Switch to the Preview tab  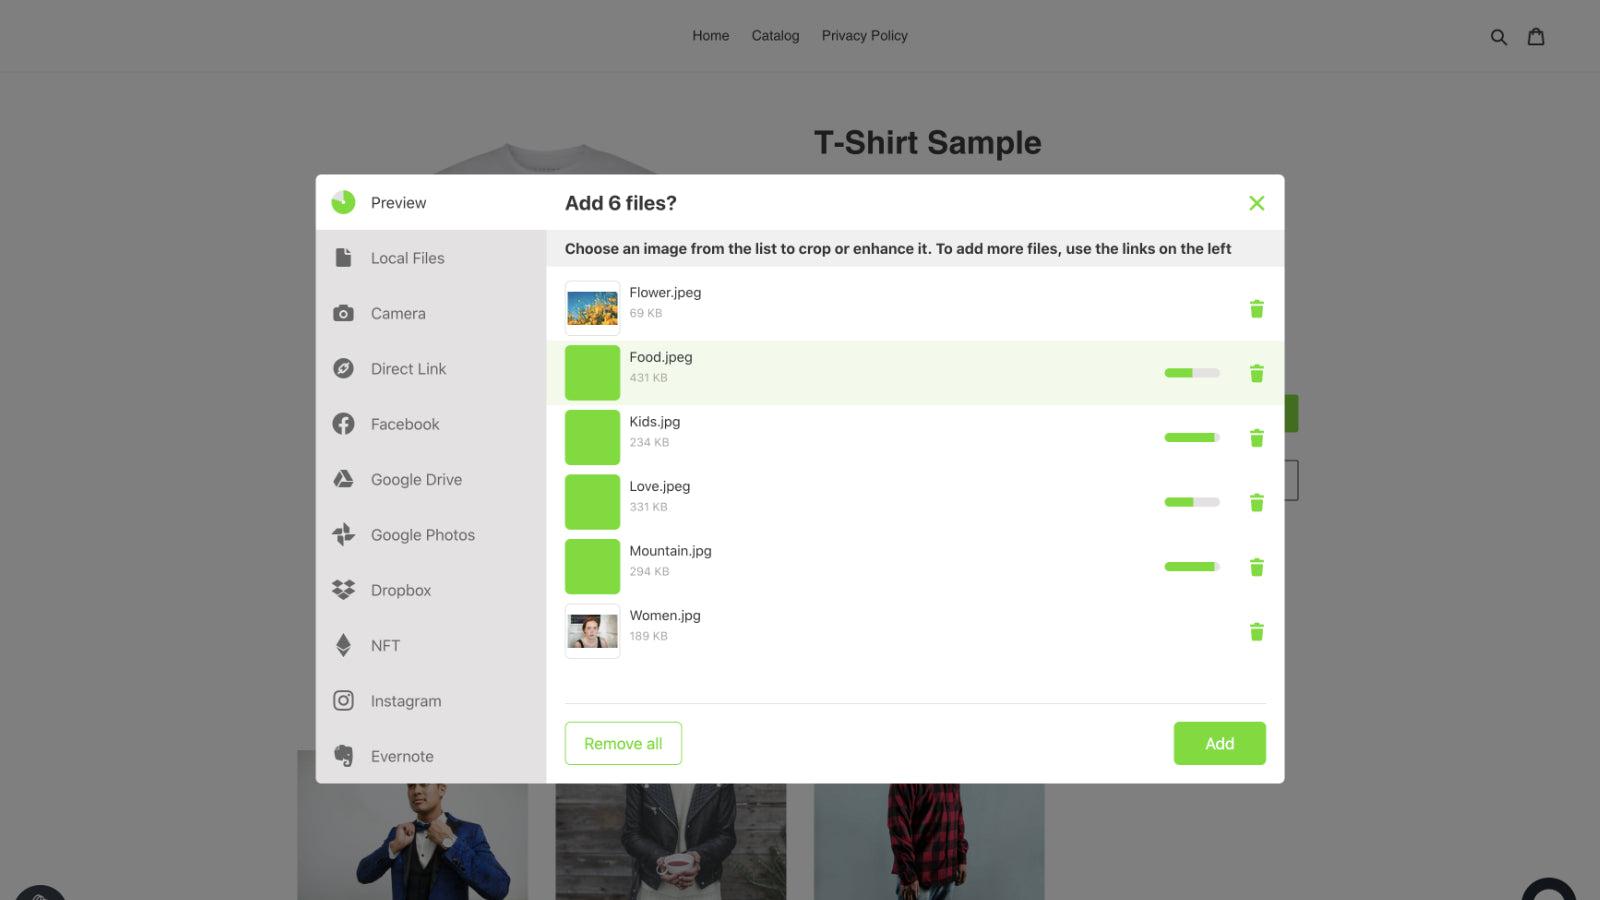397,202
